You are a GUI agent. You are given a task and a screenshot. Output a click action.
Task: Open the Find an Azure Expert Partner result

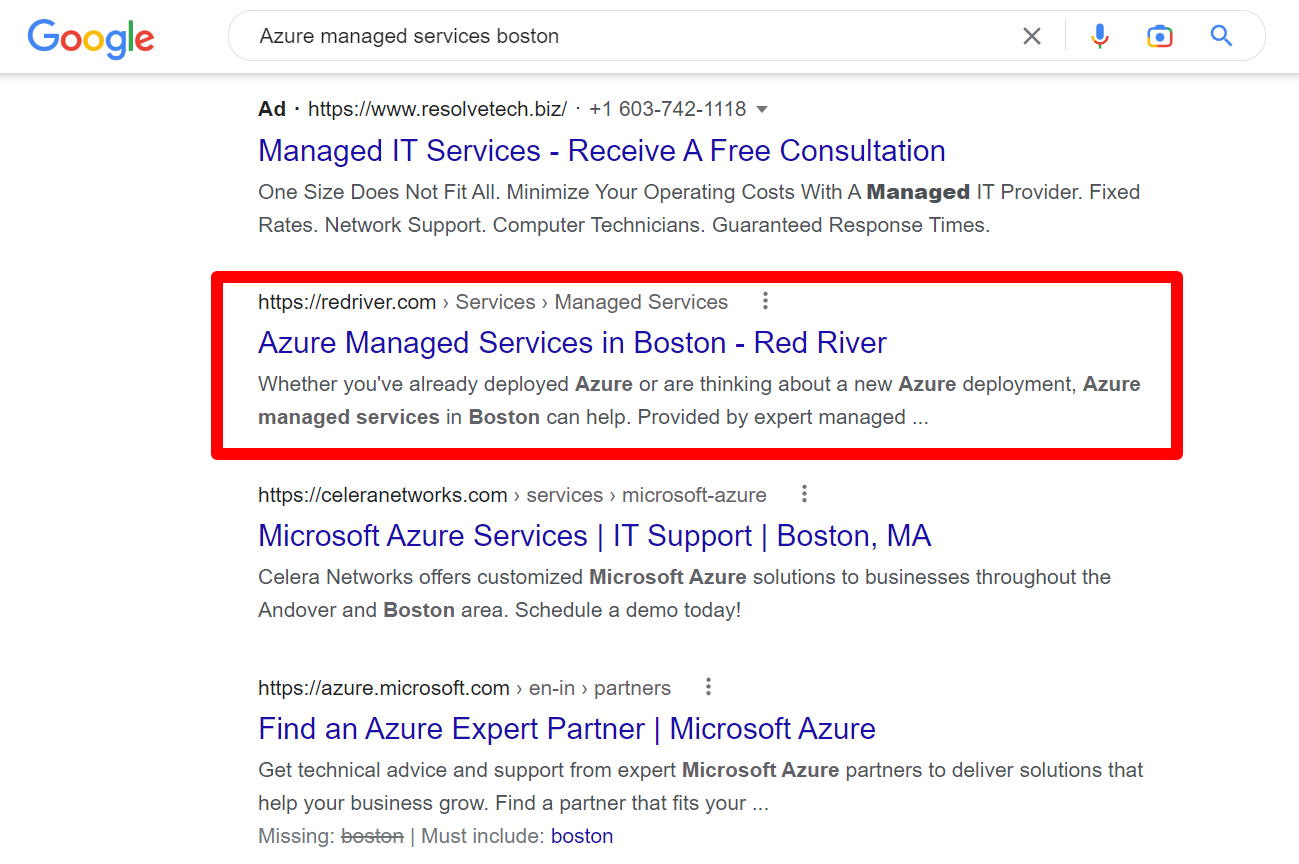click(x=567, y=728)
